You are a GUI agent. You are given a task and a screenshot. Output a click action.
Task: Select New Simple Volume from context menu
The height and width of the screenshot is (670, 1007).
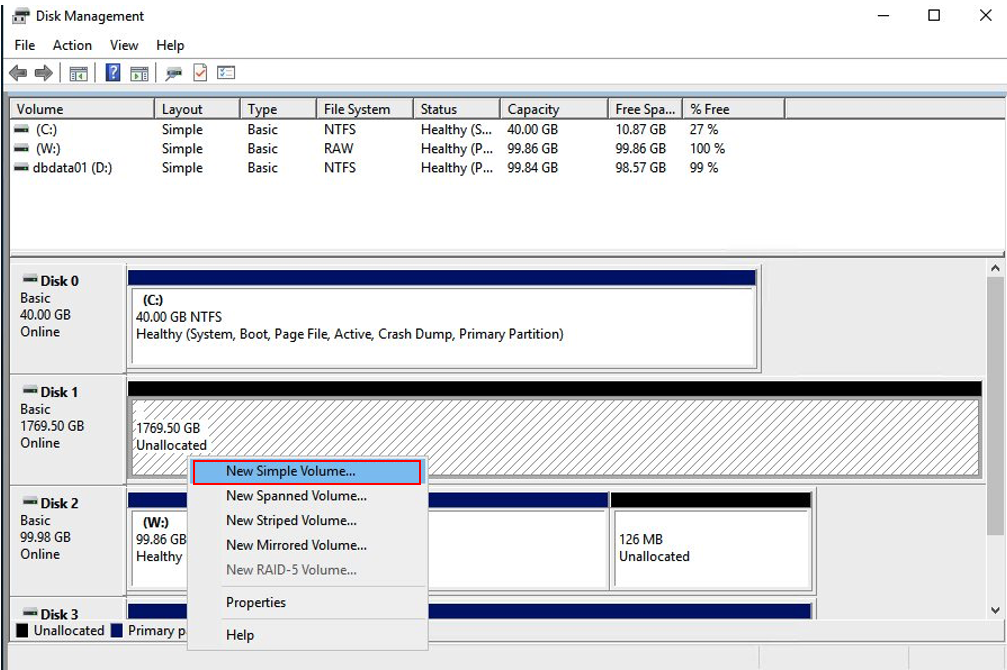290,471
